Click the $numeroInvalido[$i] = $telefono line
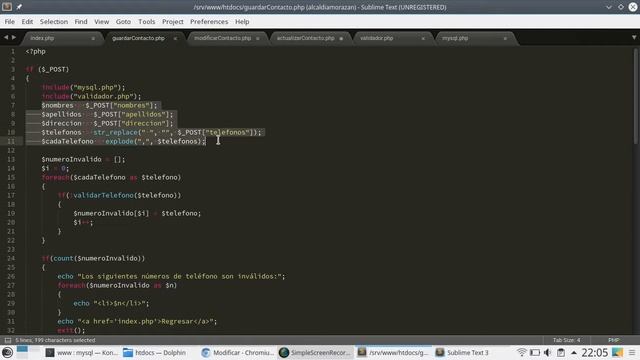640x360 pixels. [x=137, y=213]
